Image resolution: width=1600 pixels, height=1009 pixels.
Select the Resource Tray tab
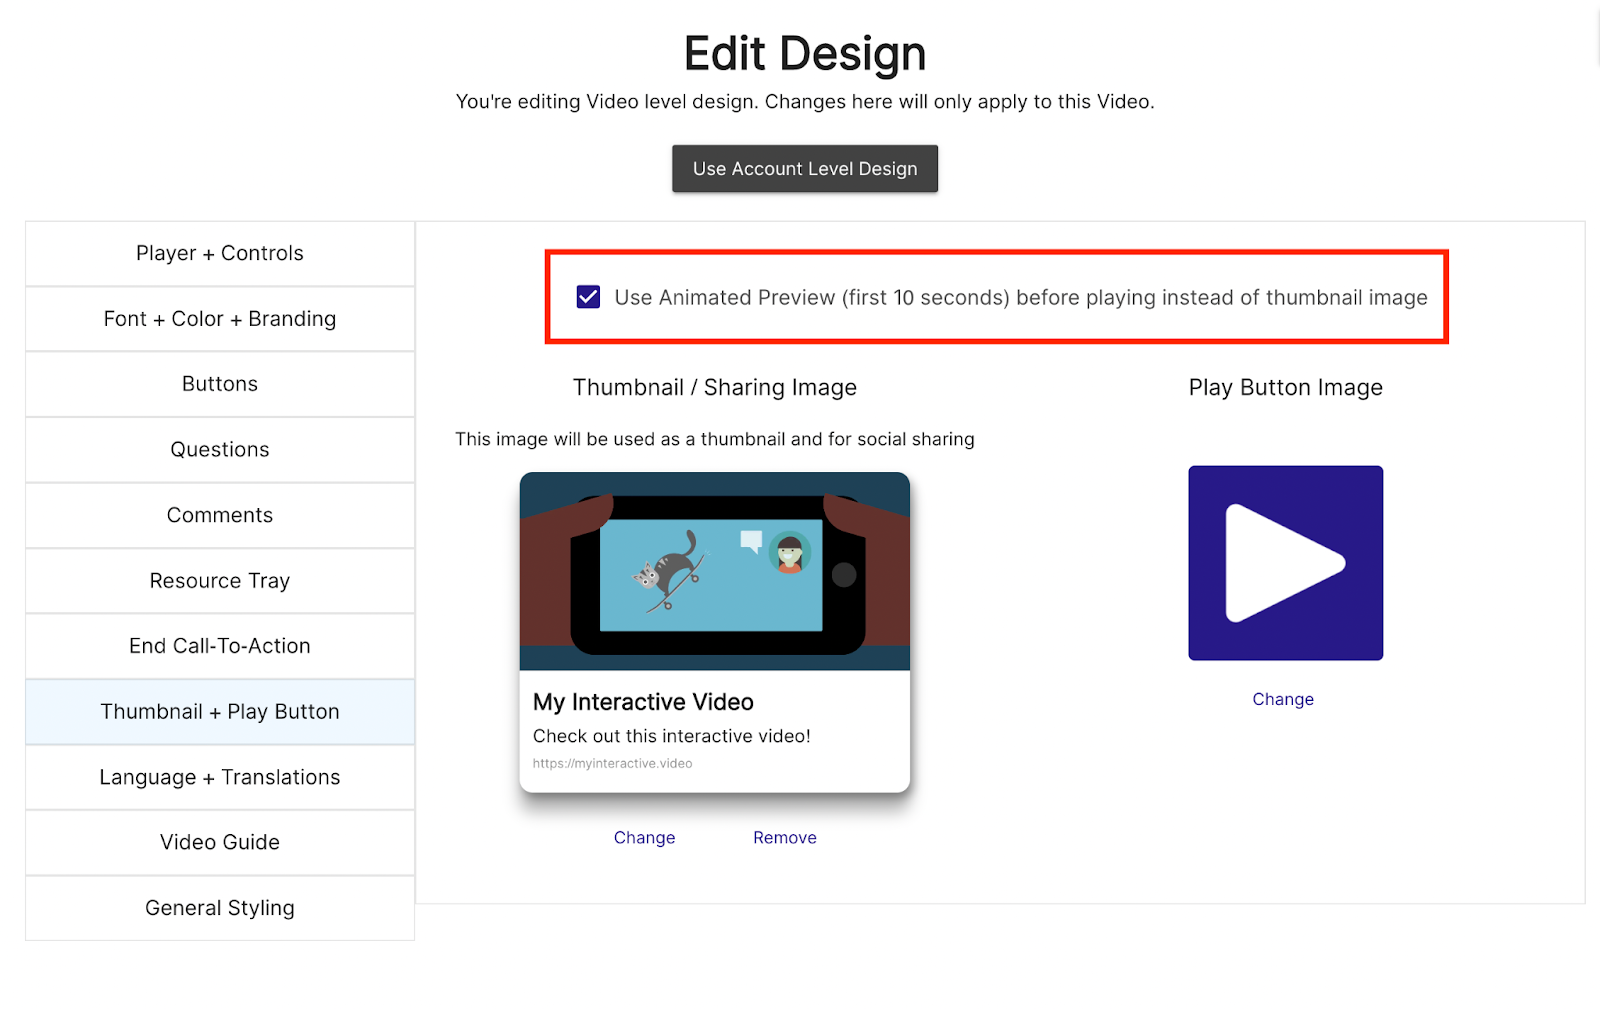(x=220, y=581)
